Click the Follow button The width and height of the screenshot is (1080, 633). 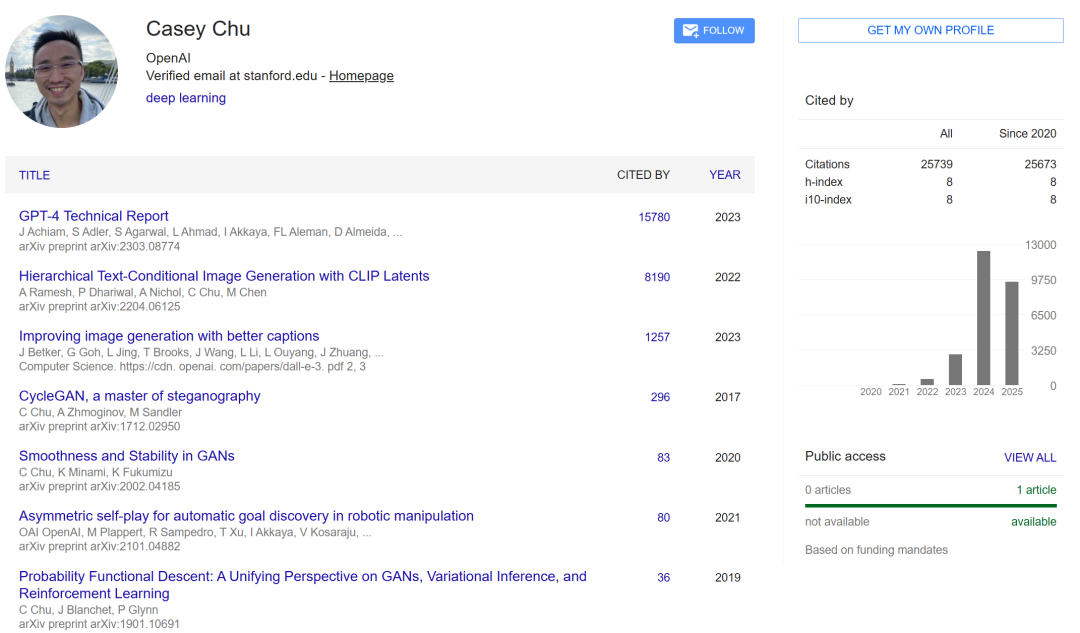point(714,31)
